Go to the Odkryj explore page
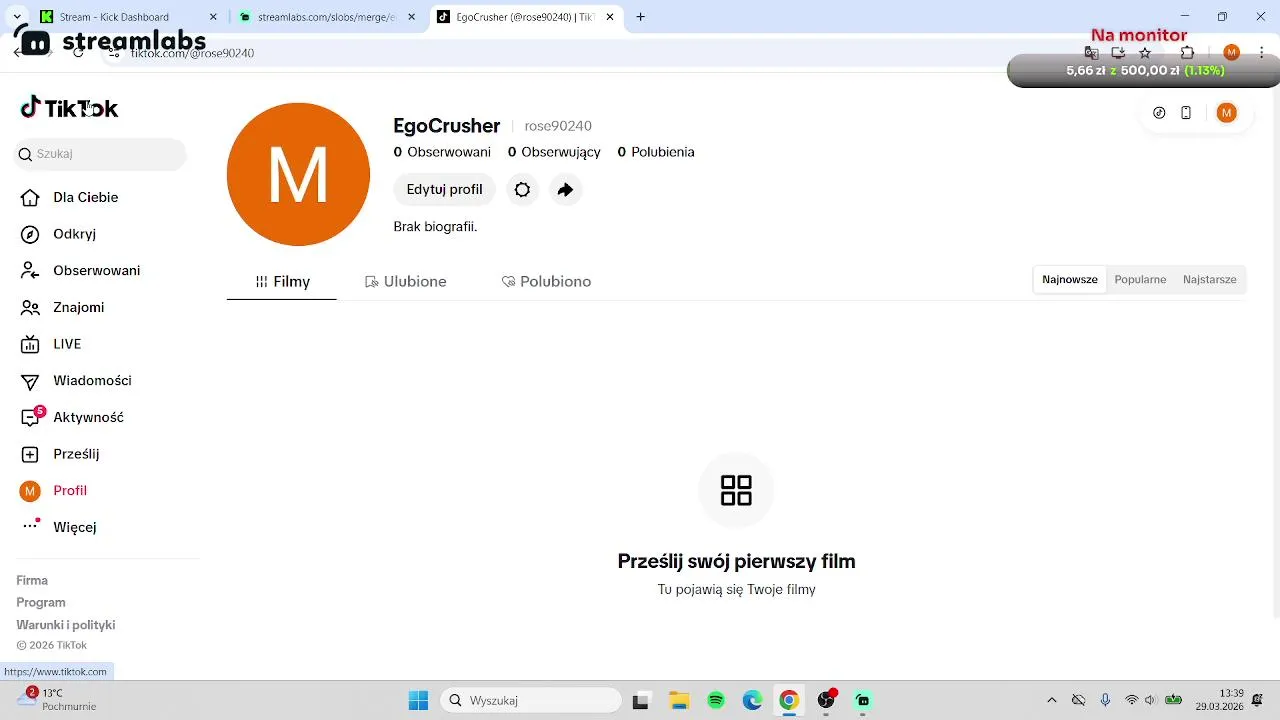The height and width of the screenshot is (720, 1280). click(x=59, y=234)
